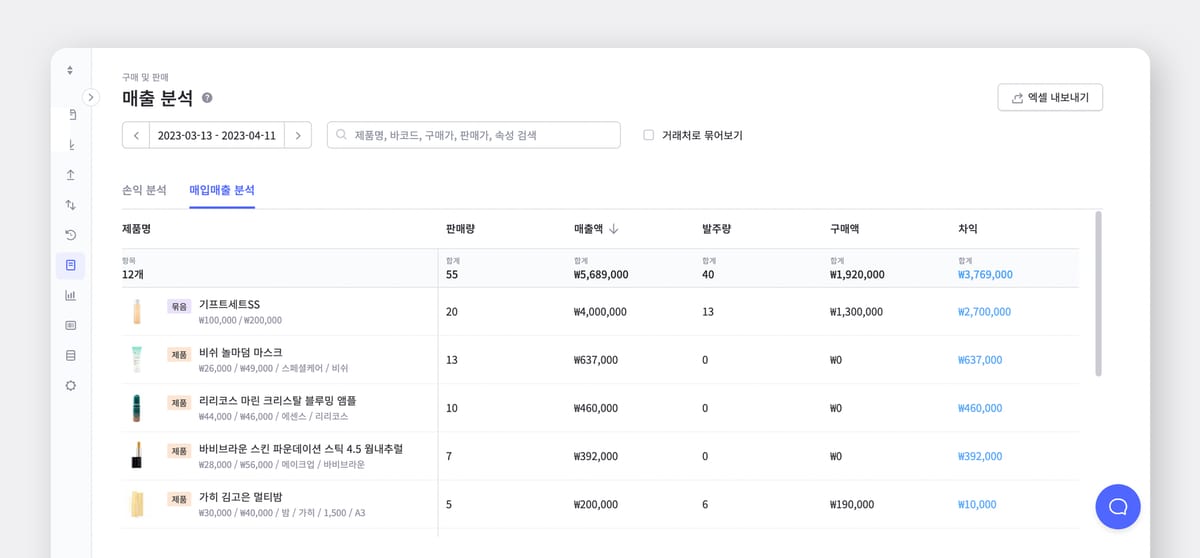Click the 엑셀 내보내기 export button
1200x558 pixels.
pos(1050,97)
